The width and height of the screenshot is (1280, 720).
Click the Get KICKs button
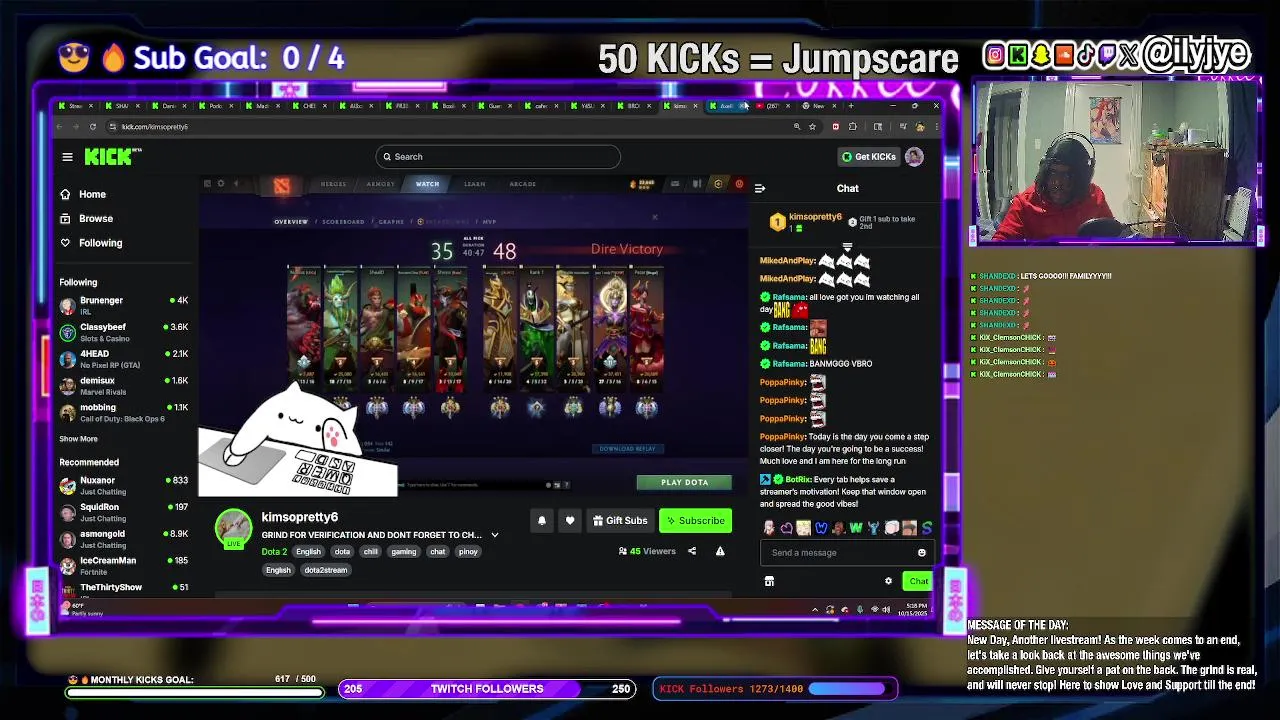(868, 157)
